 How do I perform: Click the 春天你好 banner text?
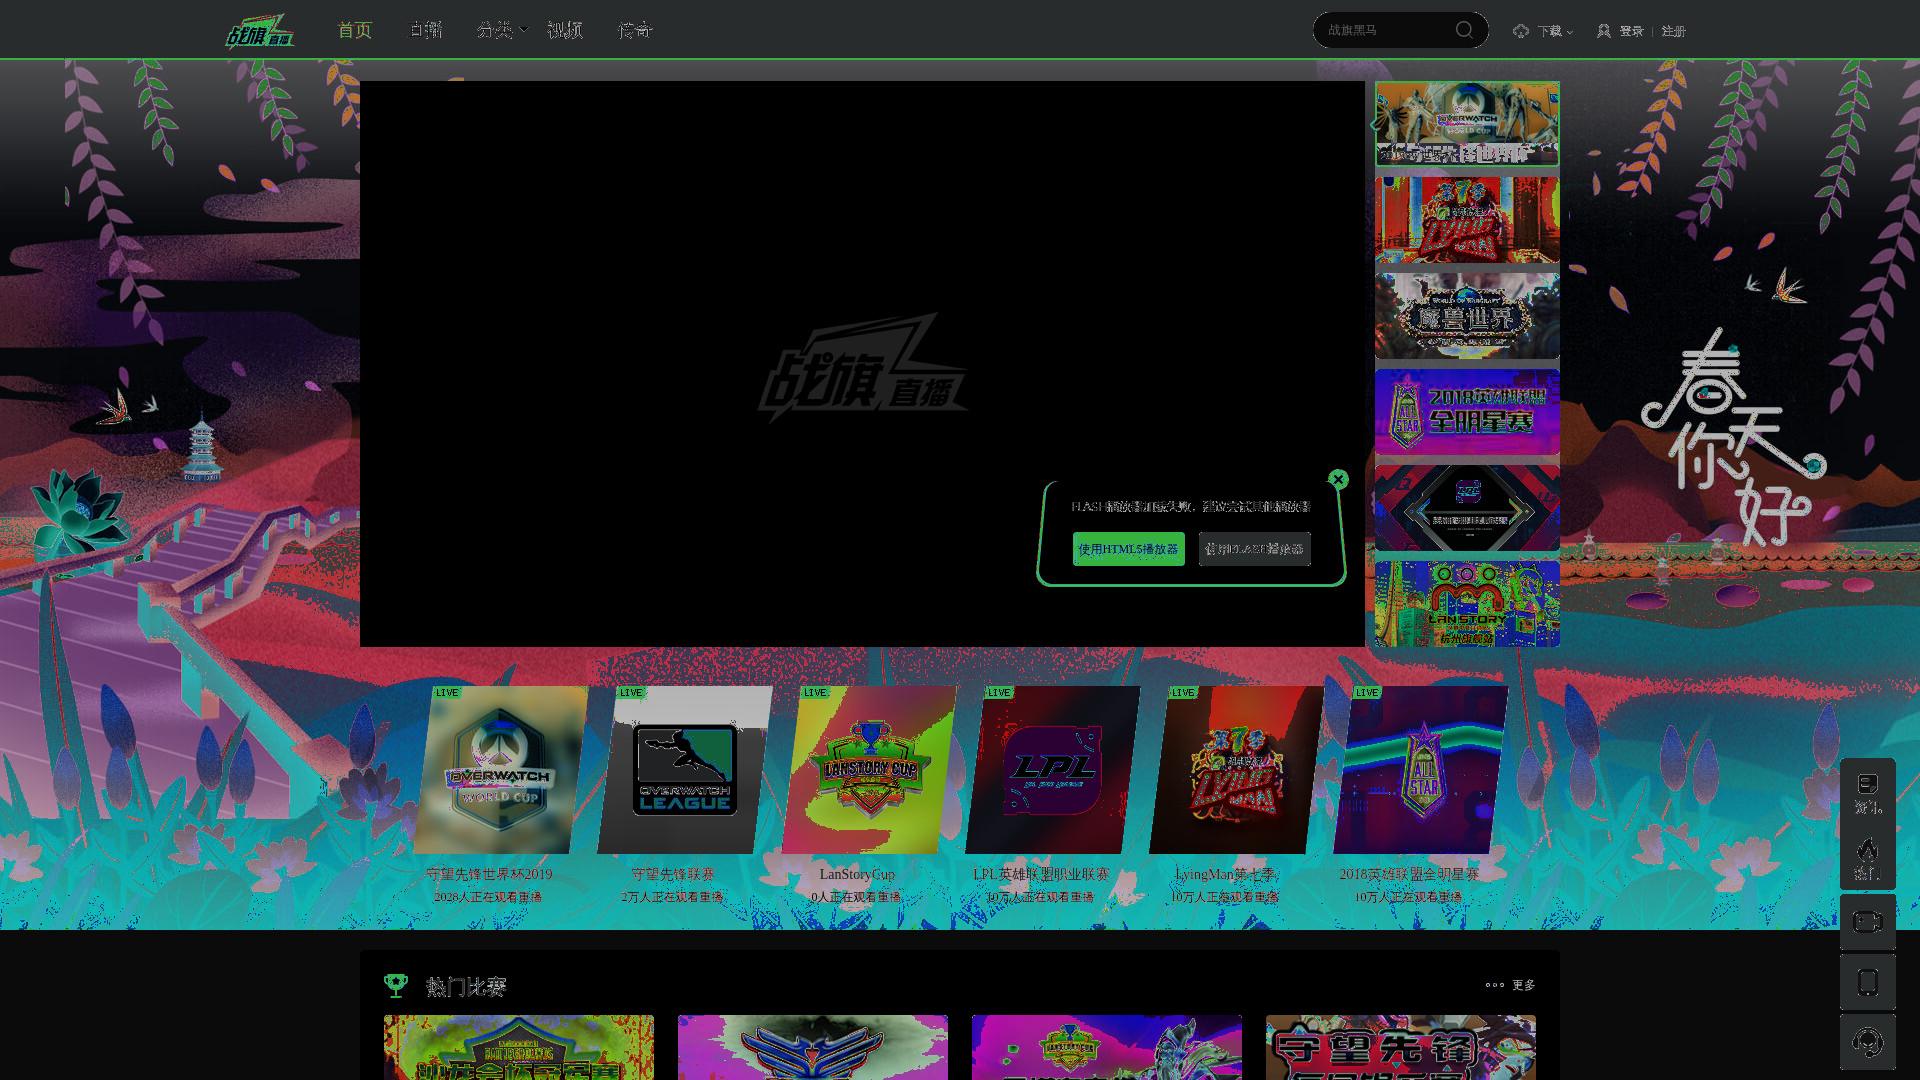(x=1734, y=438)
